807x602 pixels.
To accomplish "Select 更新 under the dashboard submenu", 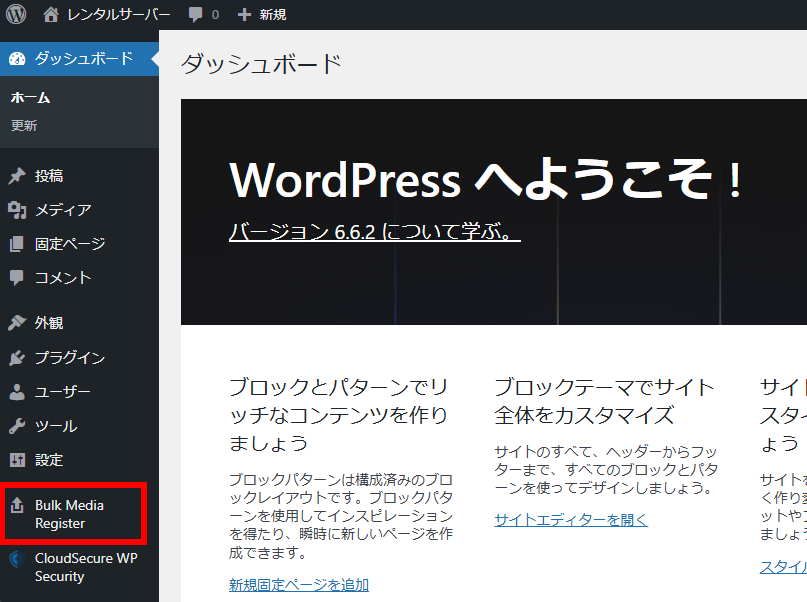I will 24,126.
